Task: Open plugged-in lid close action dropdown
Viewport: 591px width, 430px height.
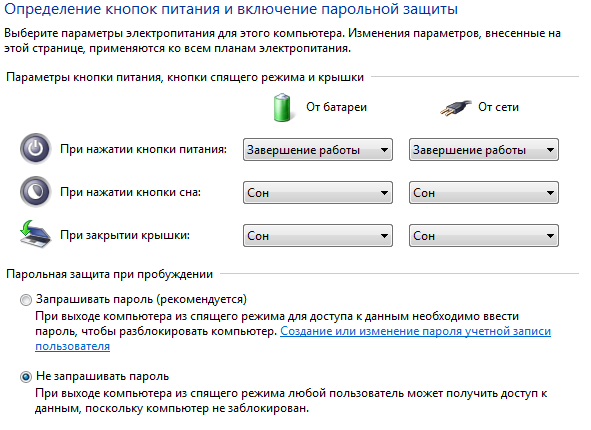Action: click(484, 236)
